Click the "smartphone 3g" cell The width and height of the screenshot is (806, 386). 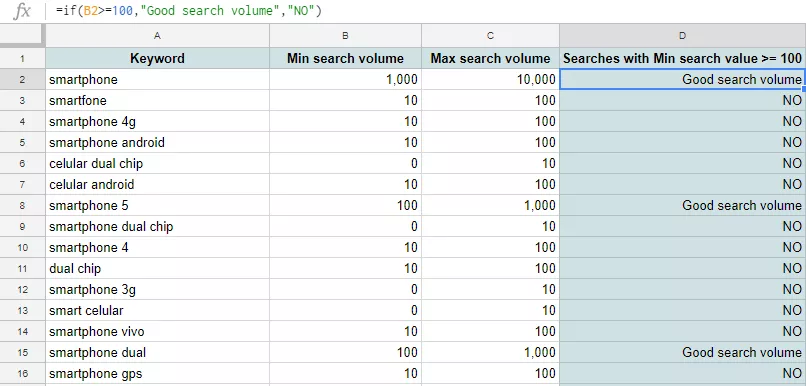click(x=157, y=289)
